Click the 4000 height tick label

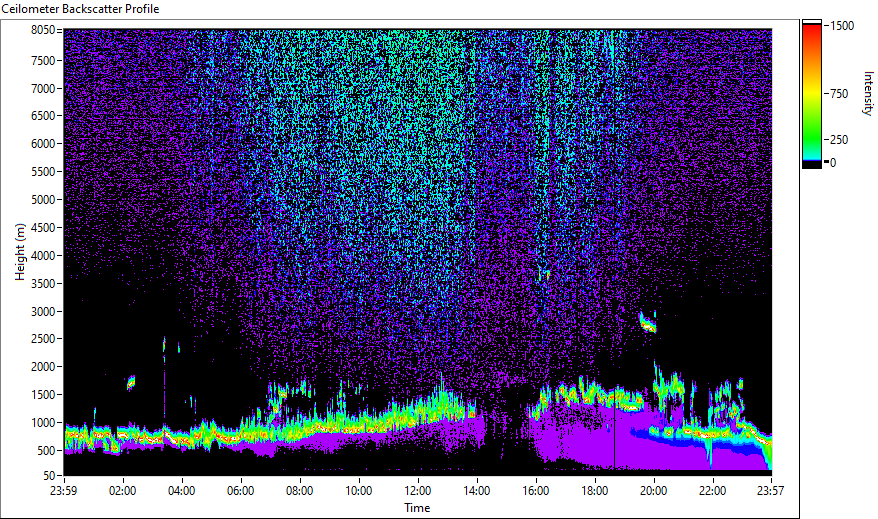pos(43,256)
